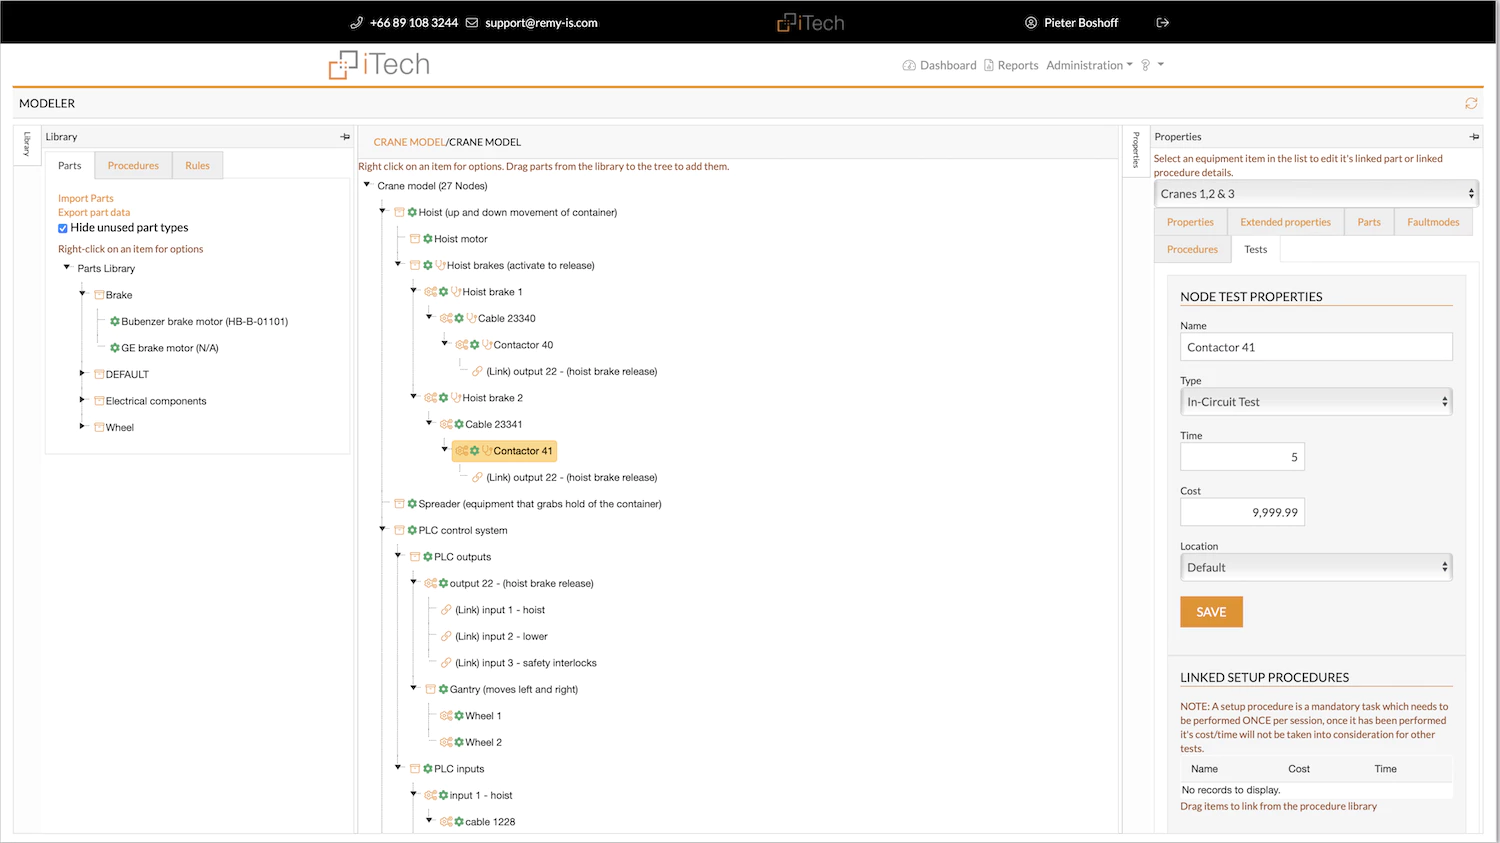Open the help question-mark icon in top navigation
The height and width of the screenshot is (843, 1500).
(x=1146, y=65)
